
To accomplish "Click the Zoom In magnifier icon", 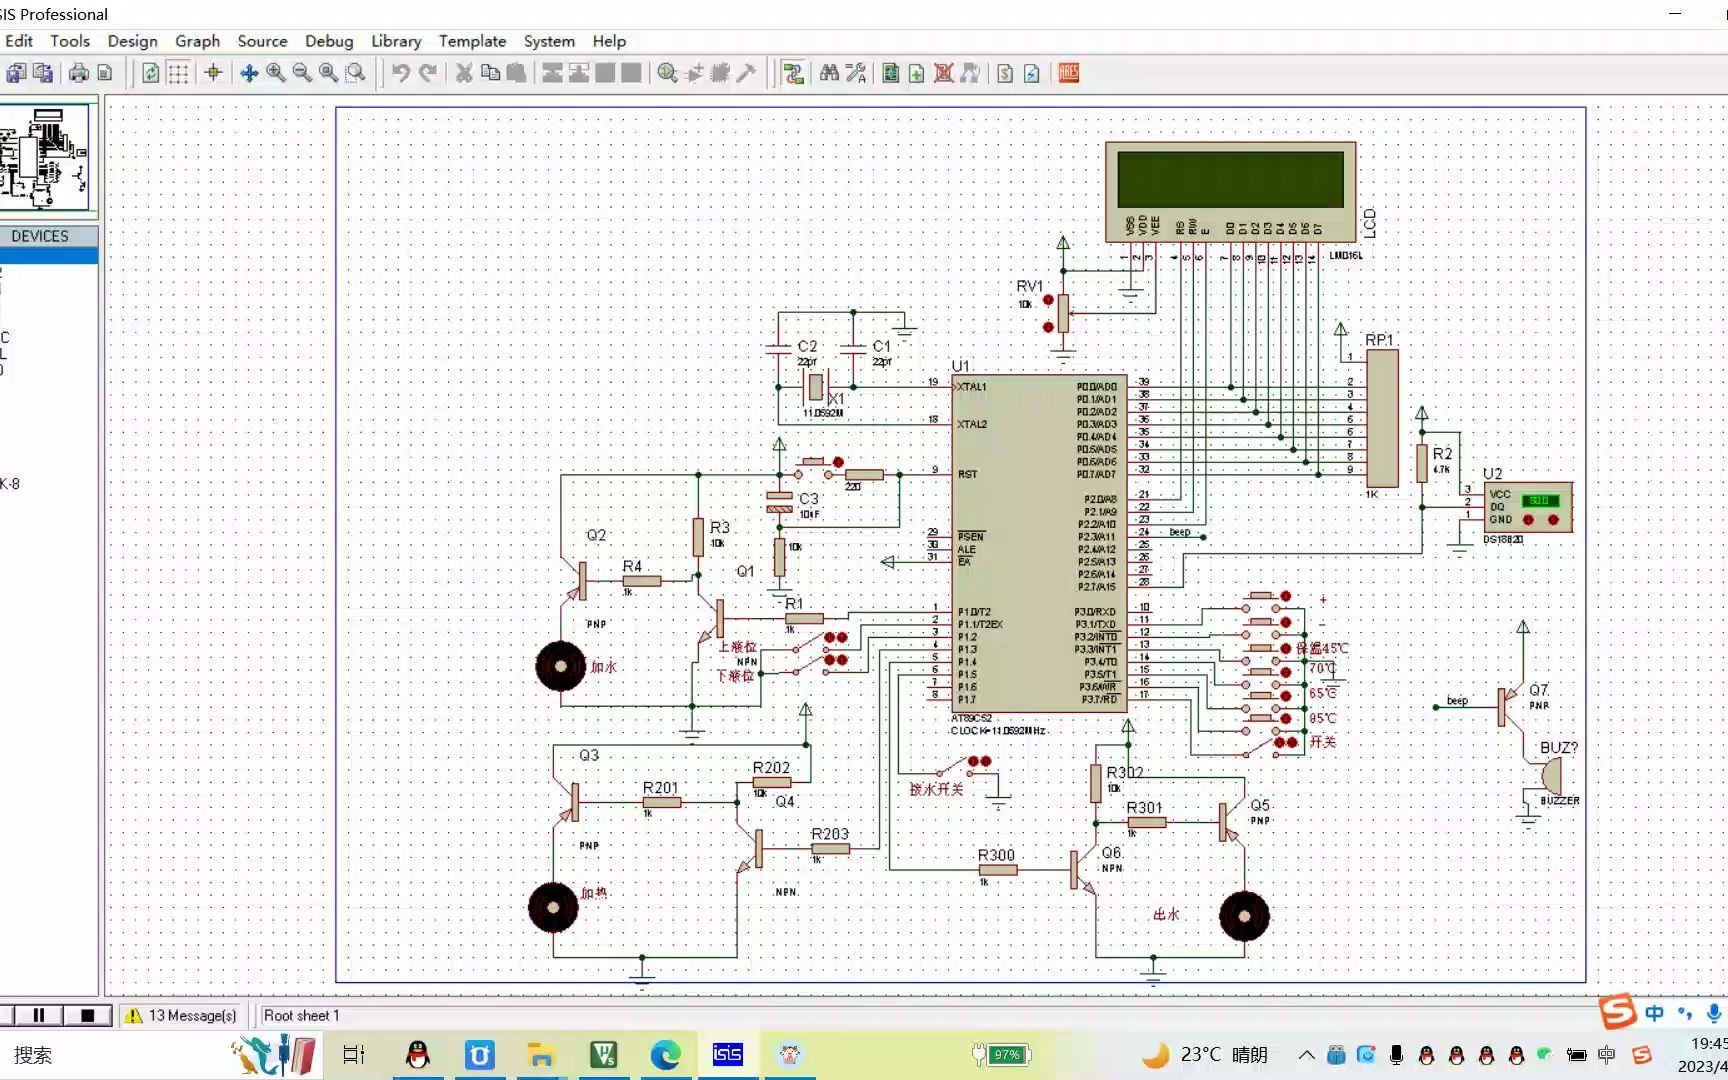I will coord(275,73).
